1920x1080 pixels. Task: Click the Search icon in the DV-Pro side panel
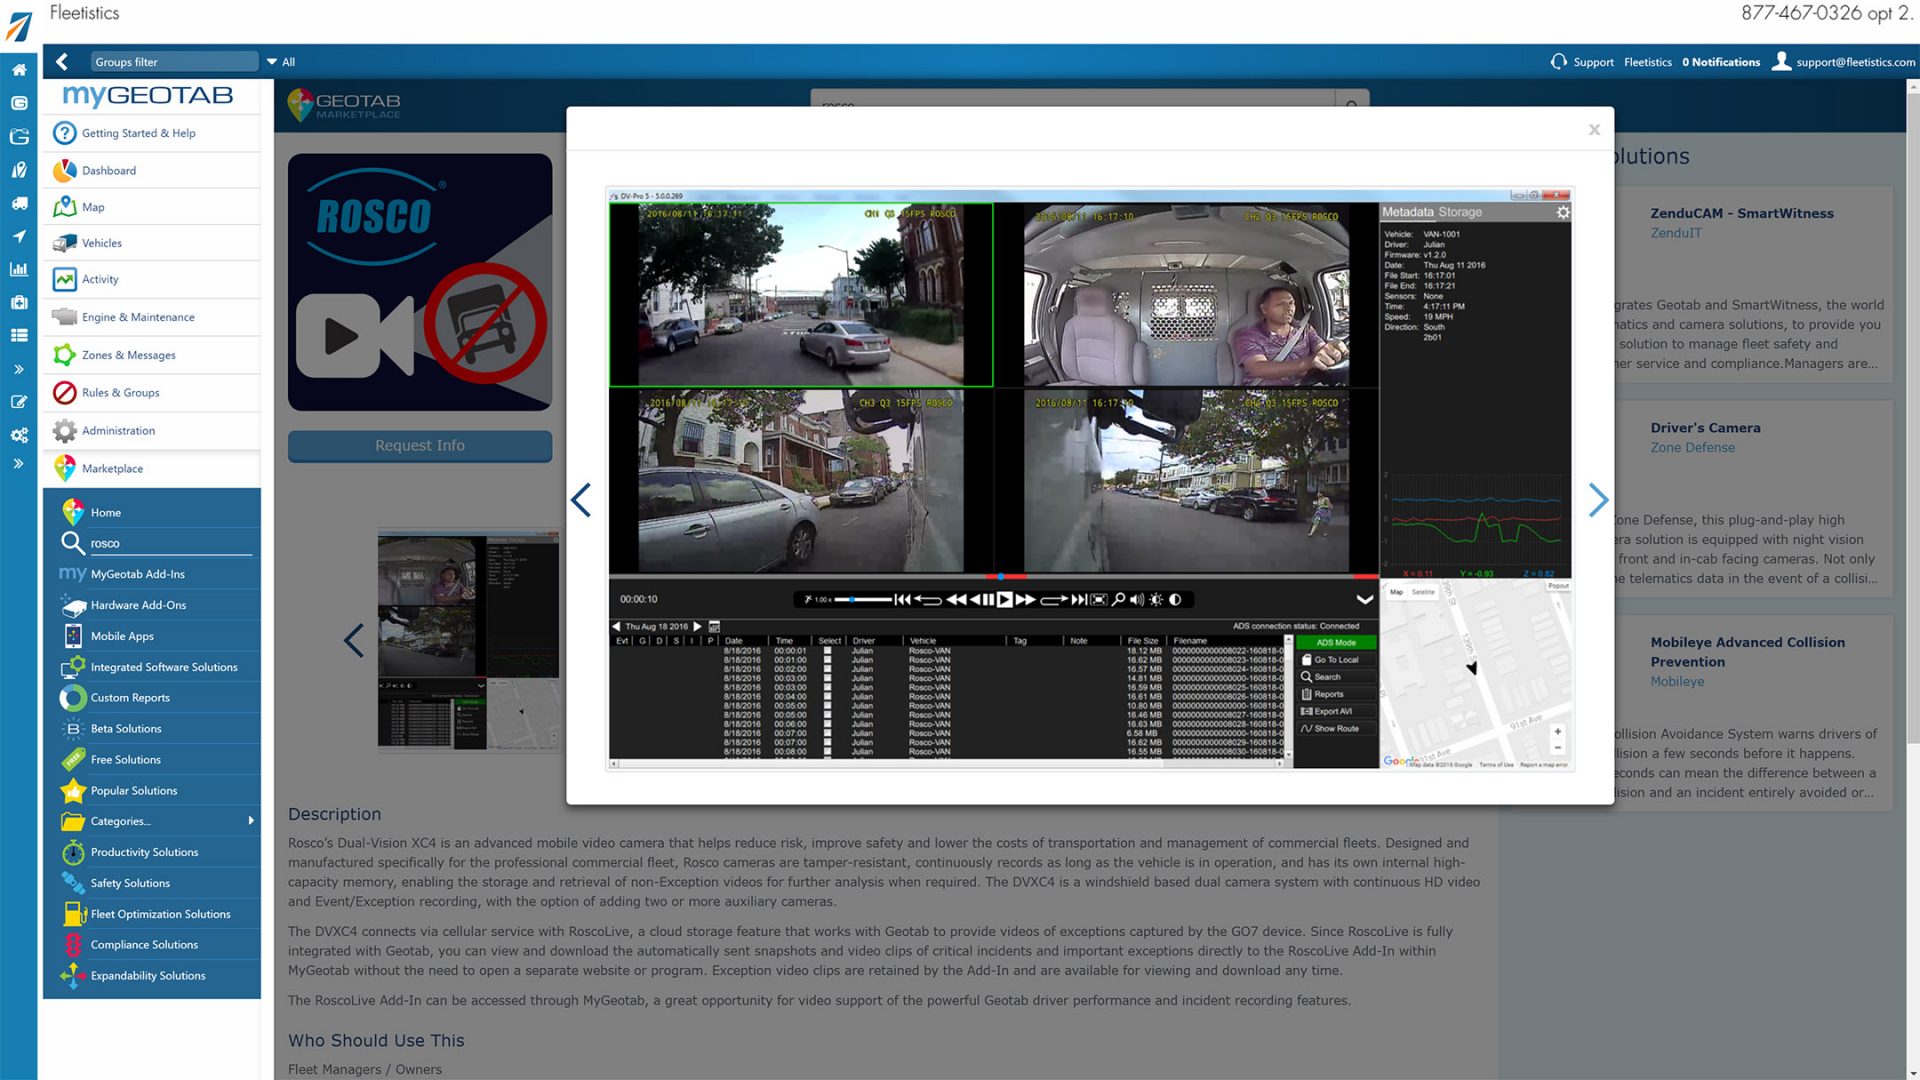pos(1307,677)
